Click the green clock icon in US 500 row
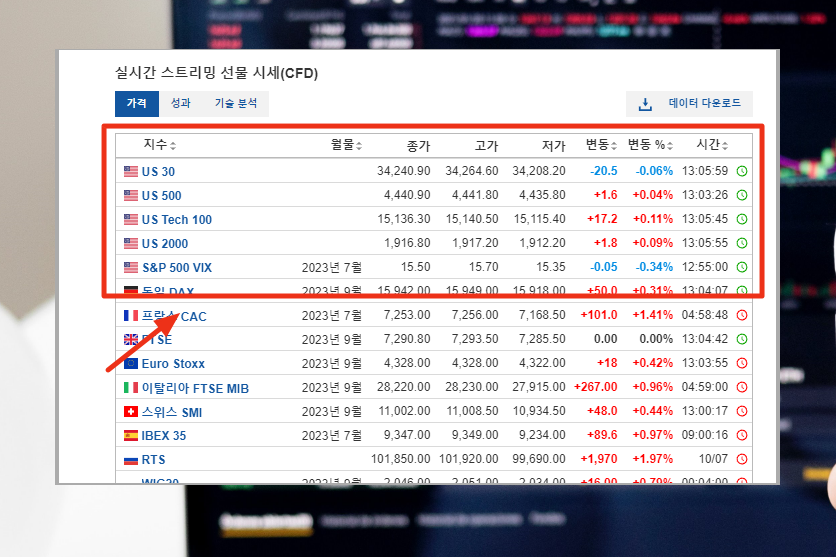The image size is (836, 557). 742,195
